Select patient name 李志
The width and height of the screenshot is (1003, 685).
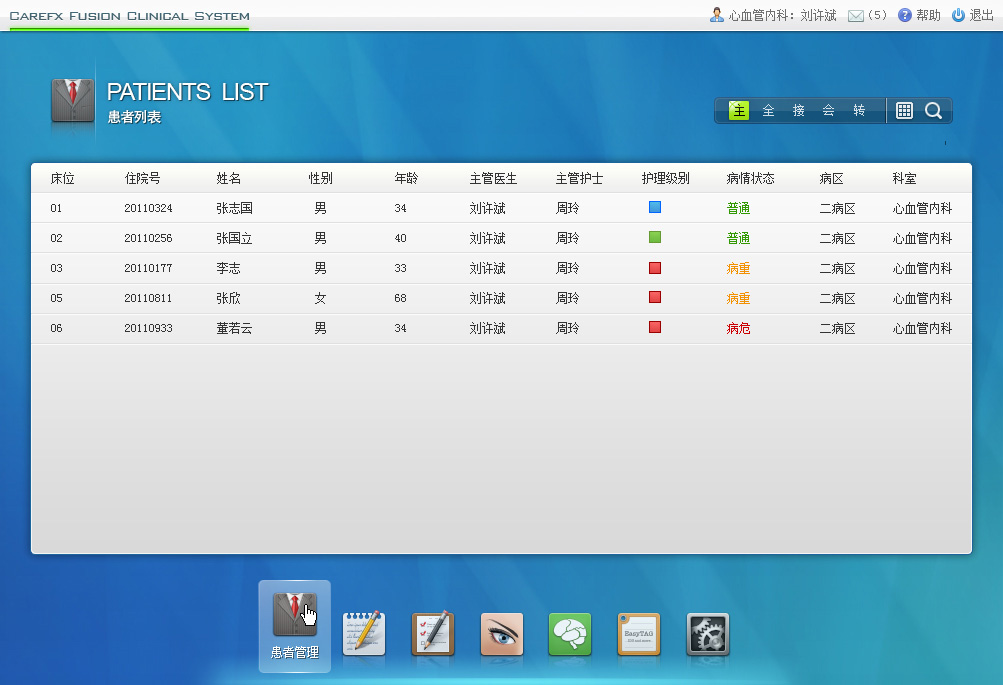coord(228,269)
